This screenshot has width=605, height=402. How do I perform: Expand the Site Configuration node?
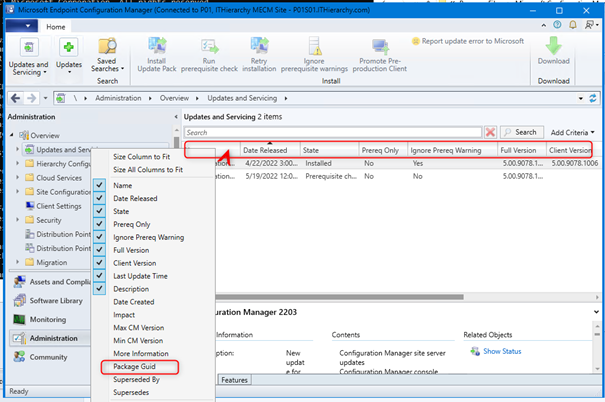pos(17,192)
